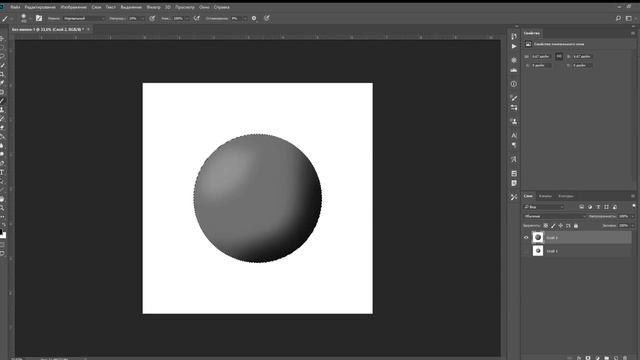640x360 pixels.
Task: Open the Редактирование menu
Action: pyautogui.click(x=40, y=7)
